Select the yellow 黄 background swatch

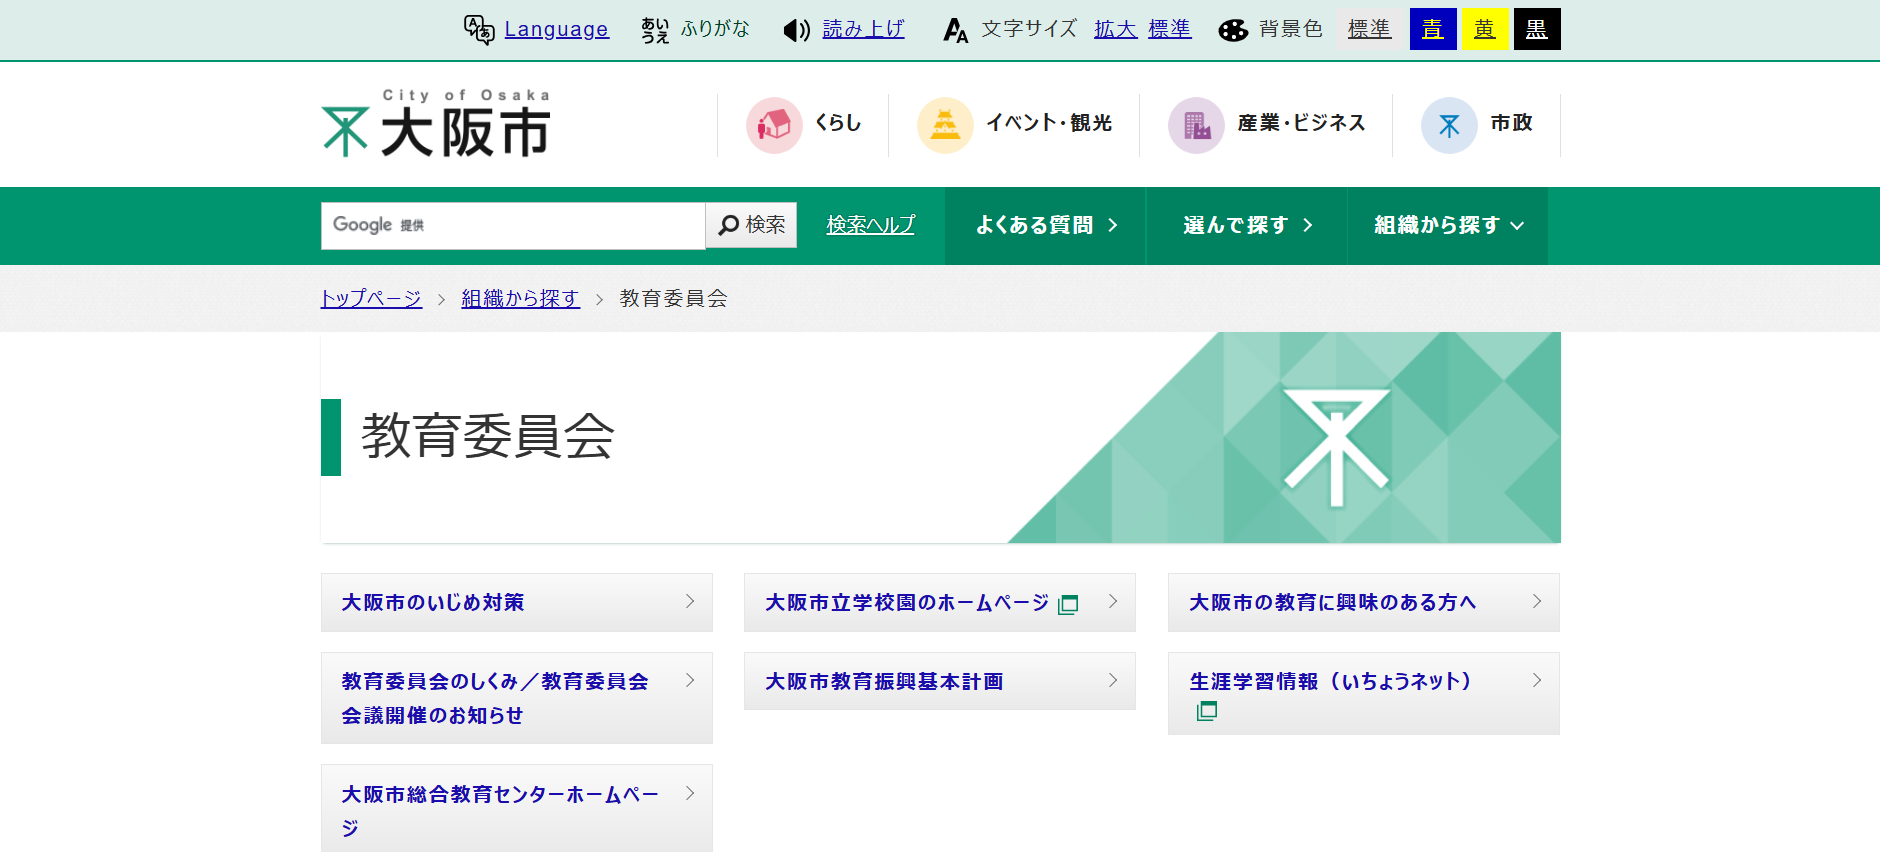[1485, 29]
